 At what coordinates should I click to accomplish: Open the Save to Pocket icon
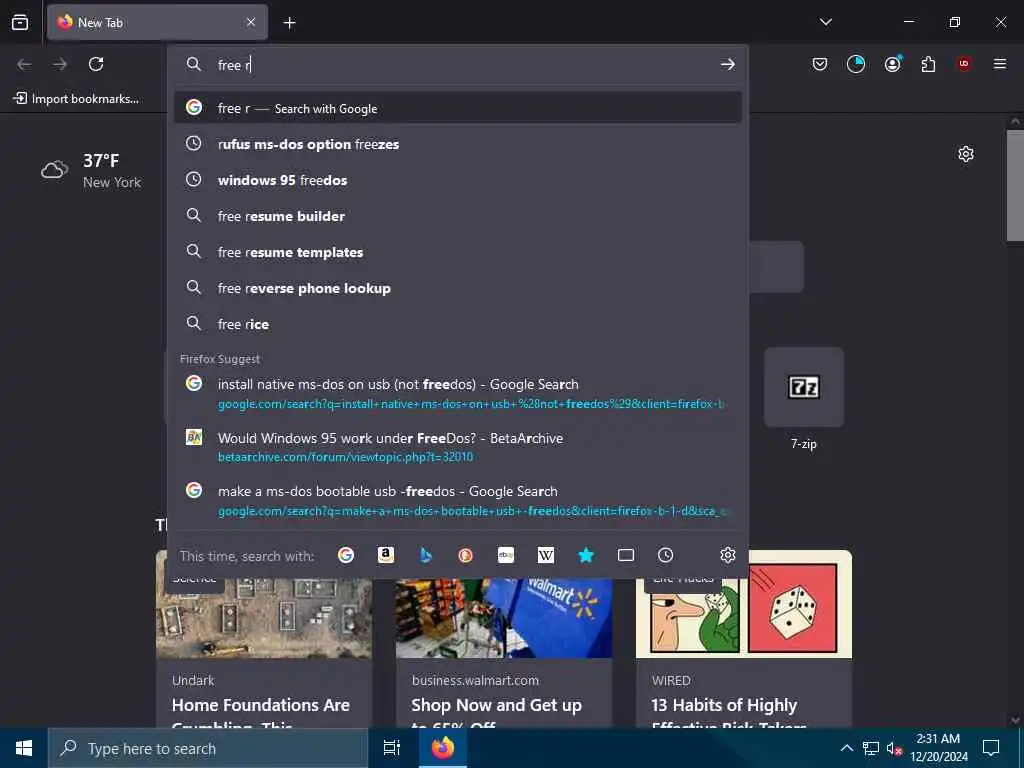click(820, 64)
